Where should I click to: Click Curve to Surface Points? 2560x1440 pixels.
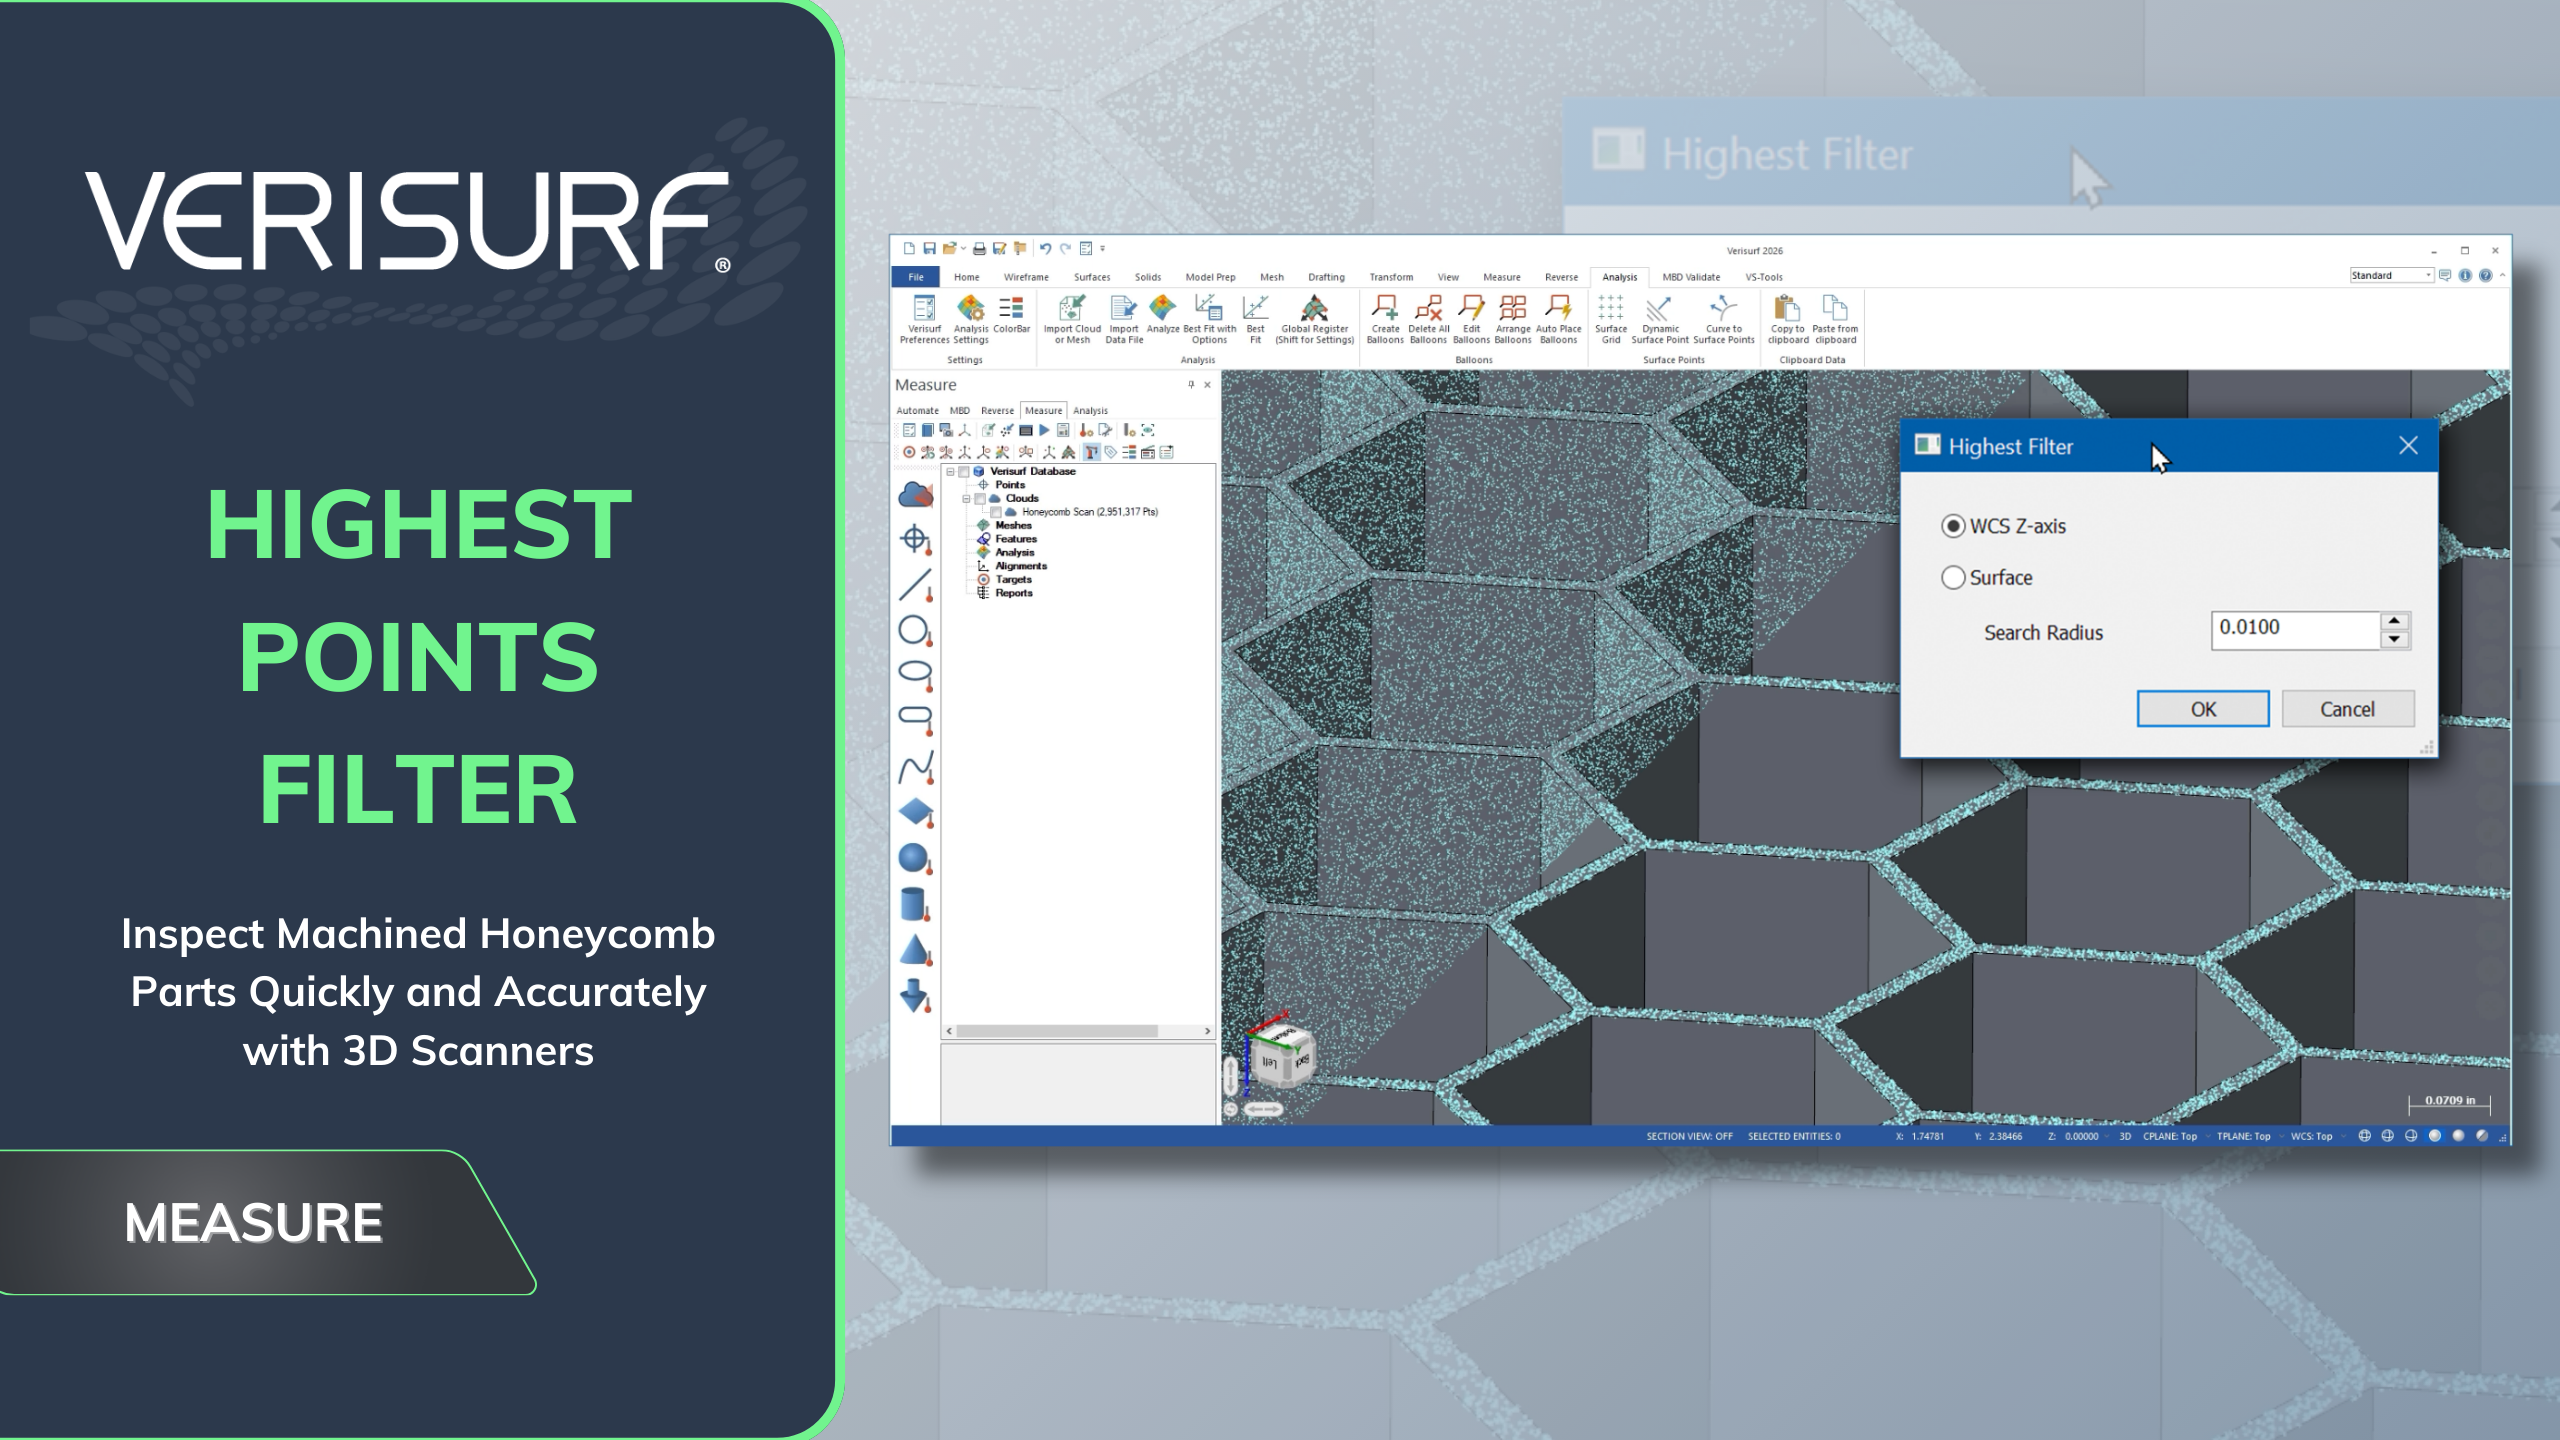pyautogui.click(x=1723, y=320)
